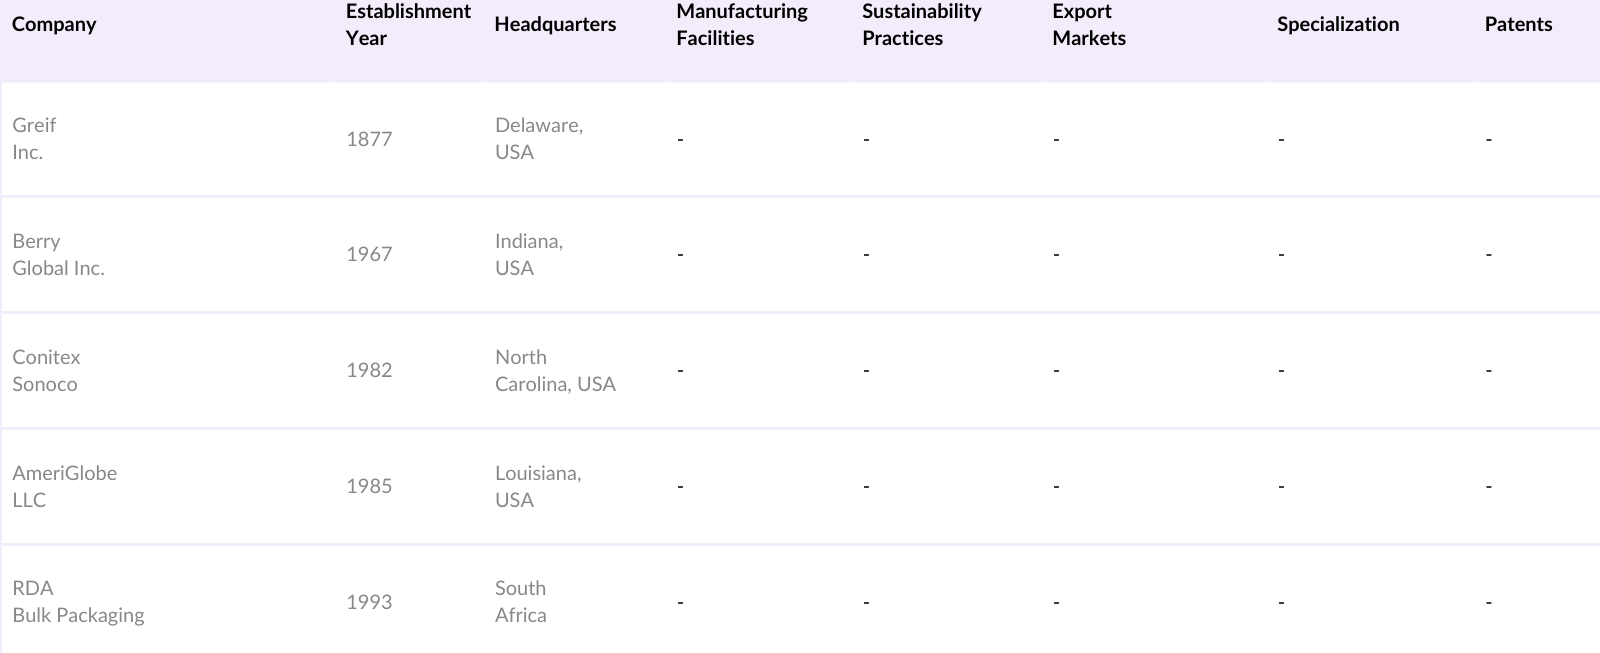Click the Company column header
Screen dimensions: 1600x653
coord(54,24)
